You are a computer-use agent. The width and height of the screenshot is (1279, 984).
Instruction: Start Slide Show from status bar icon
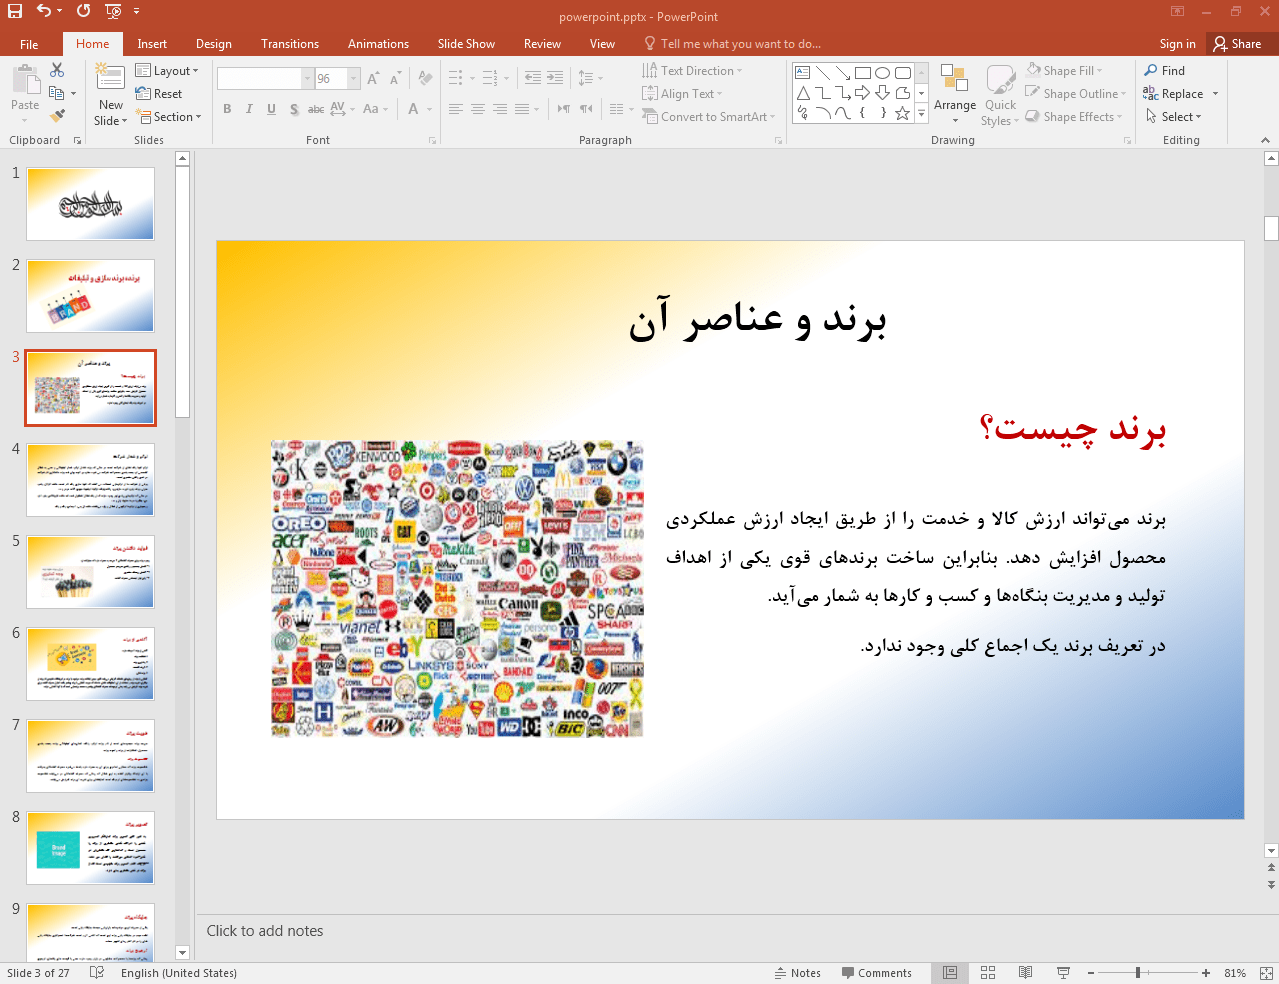coord(1063,973)
